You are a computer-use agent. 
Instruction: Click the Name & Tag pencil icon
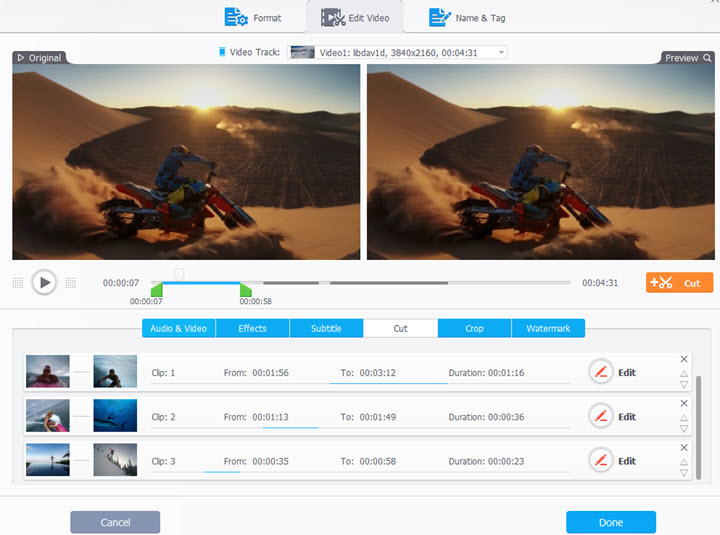pyautogui.click(x=439, y=17)
